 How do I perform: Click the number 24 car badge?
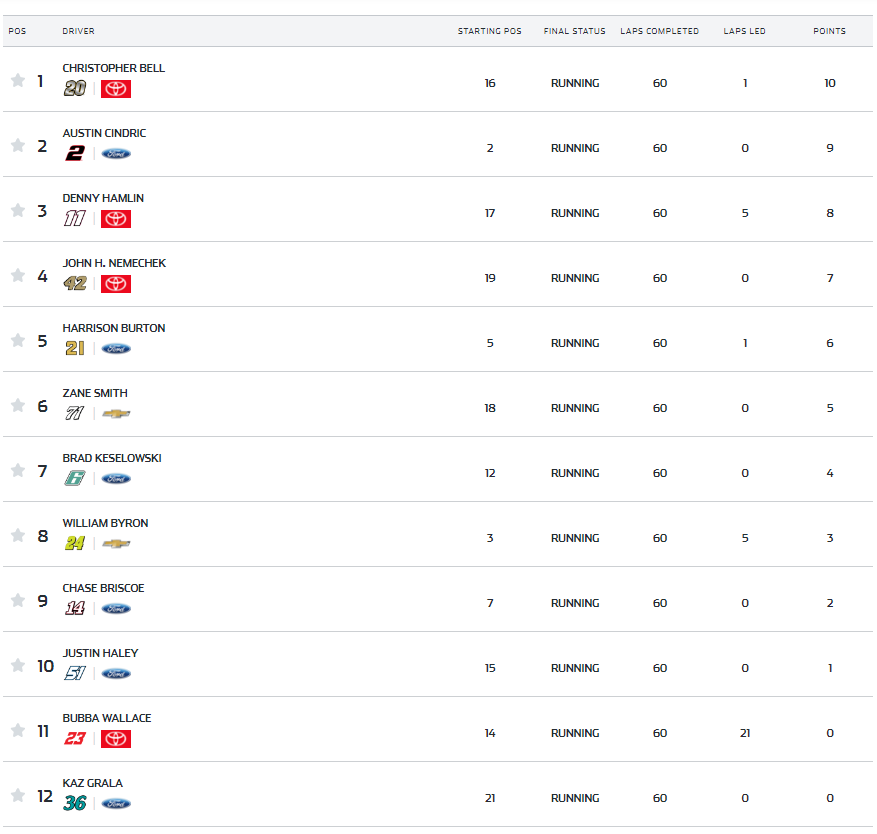click(x=75, y=543)
